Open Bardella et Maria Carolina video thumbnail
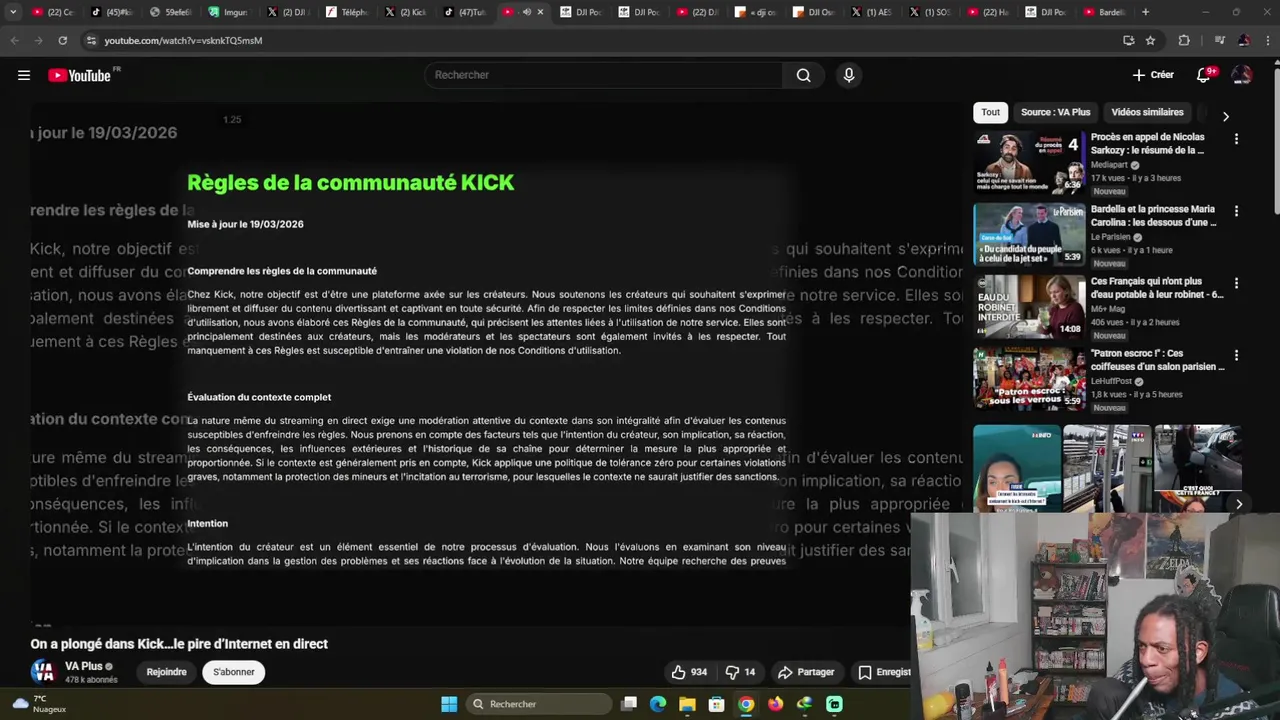 click(x=1029, y=235)
